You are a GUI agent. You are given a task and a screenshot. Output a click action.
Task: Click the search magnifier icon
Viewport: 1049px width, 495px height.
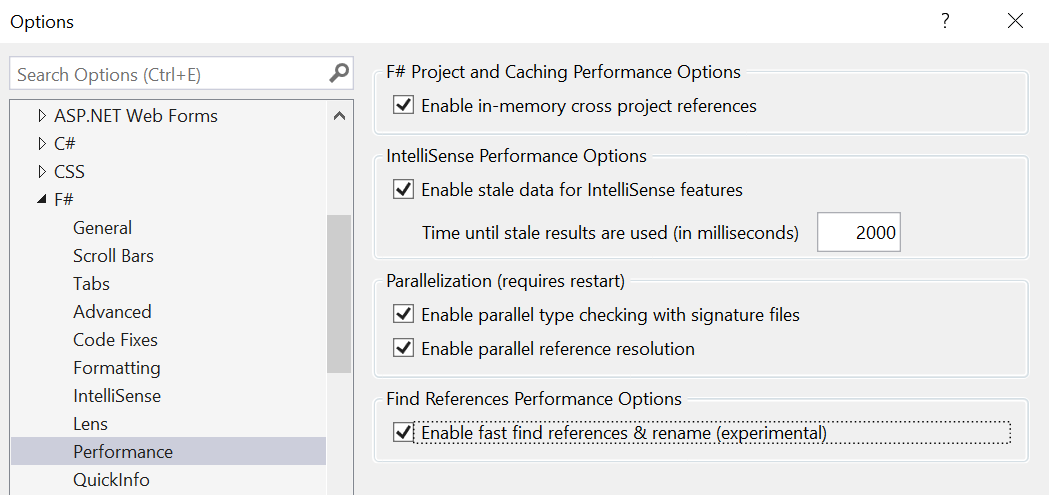[x=339, y=74]
